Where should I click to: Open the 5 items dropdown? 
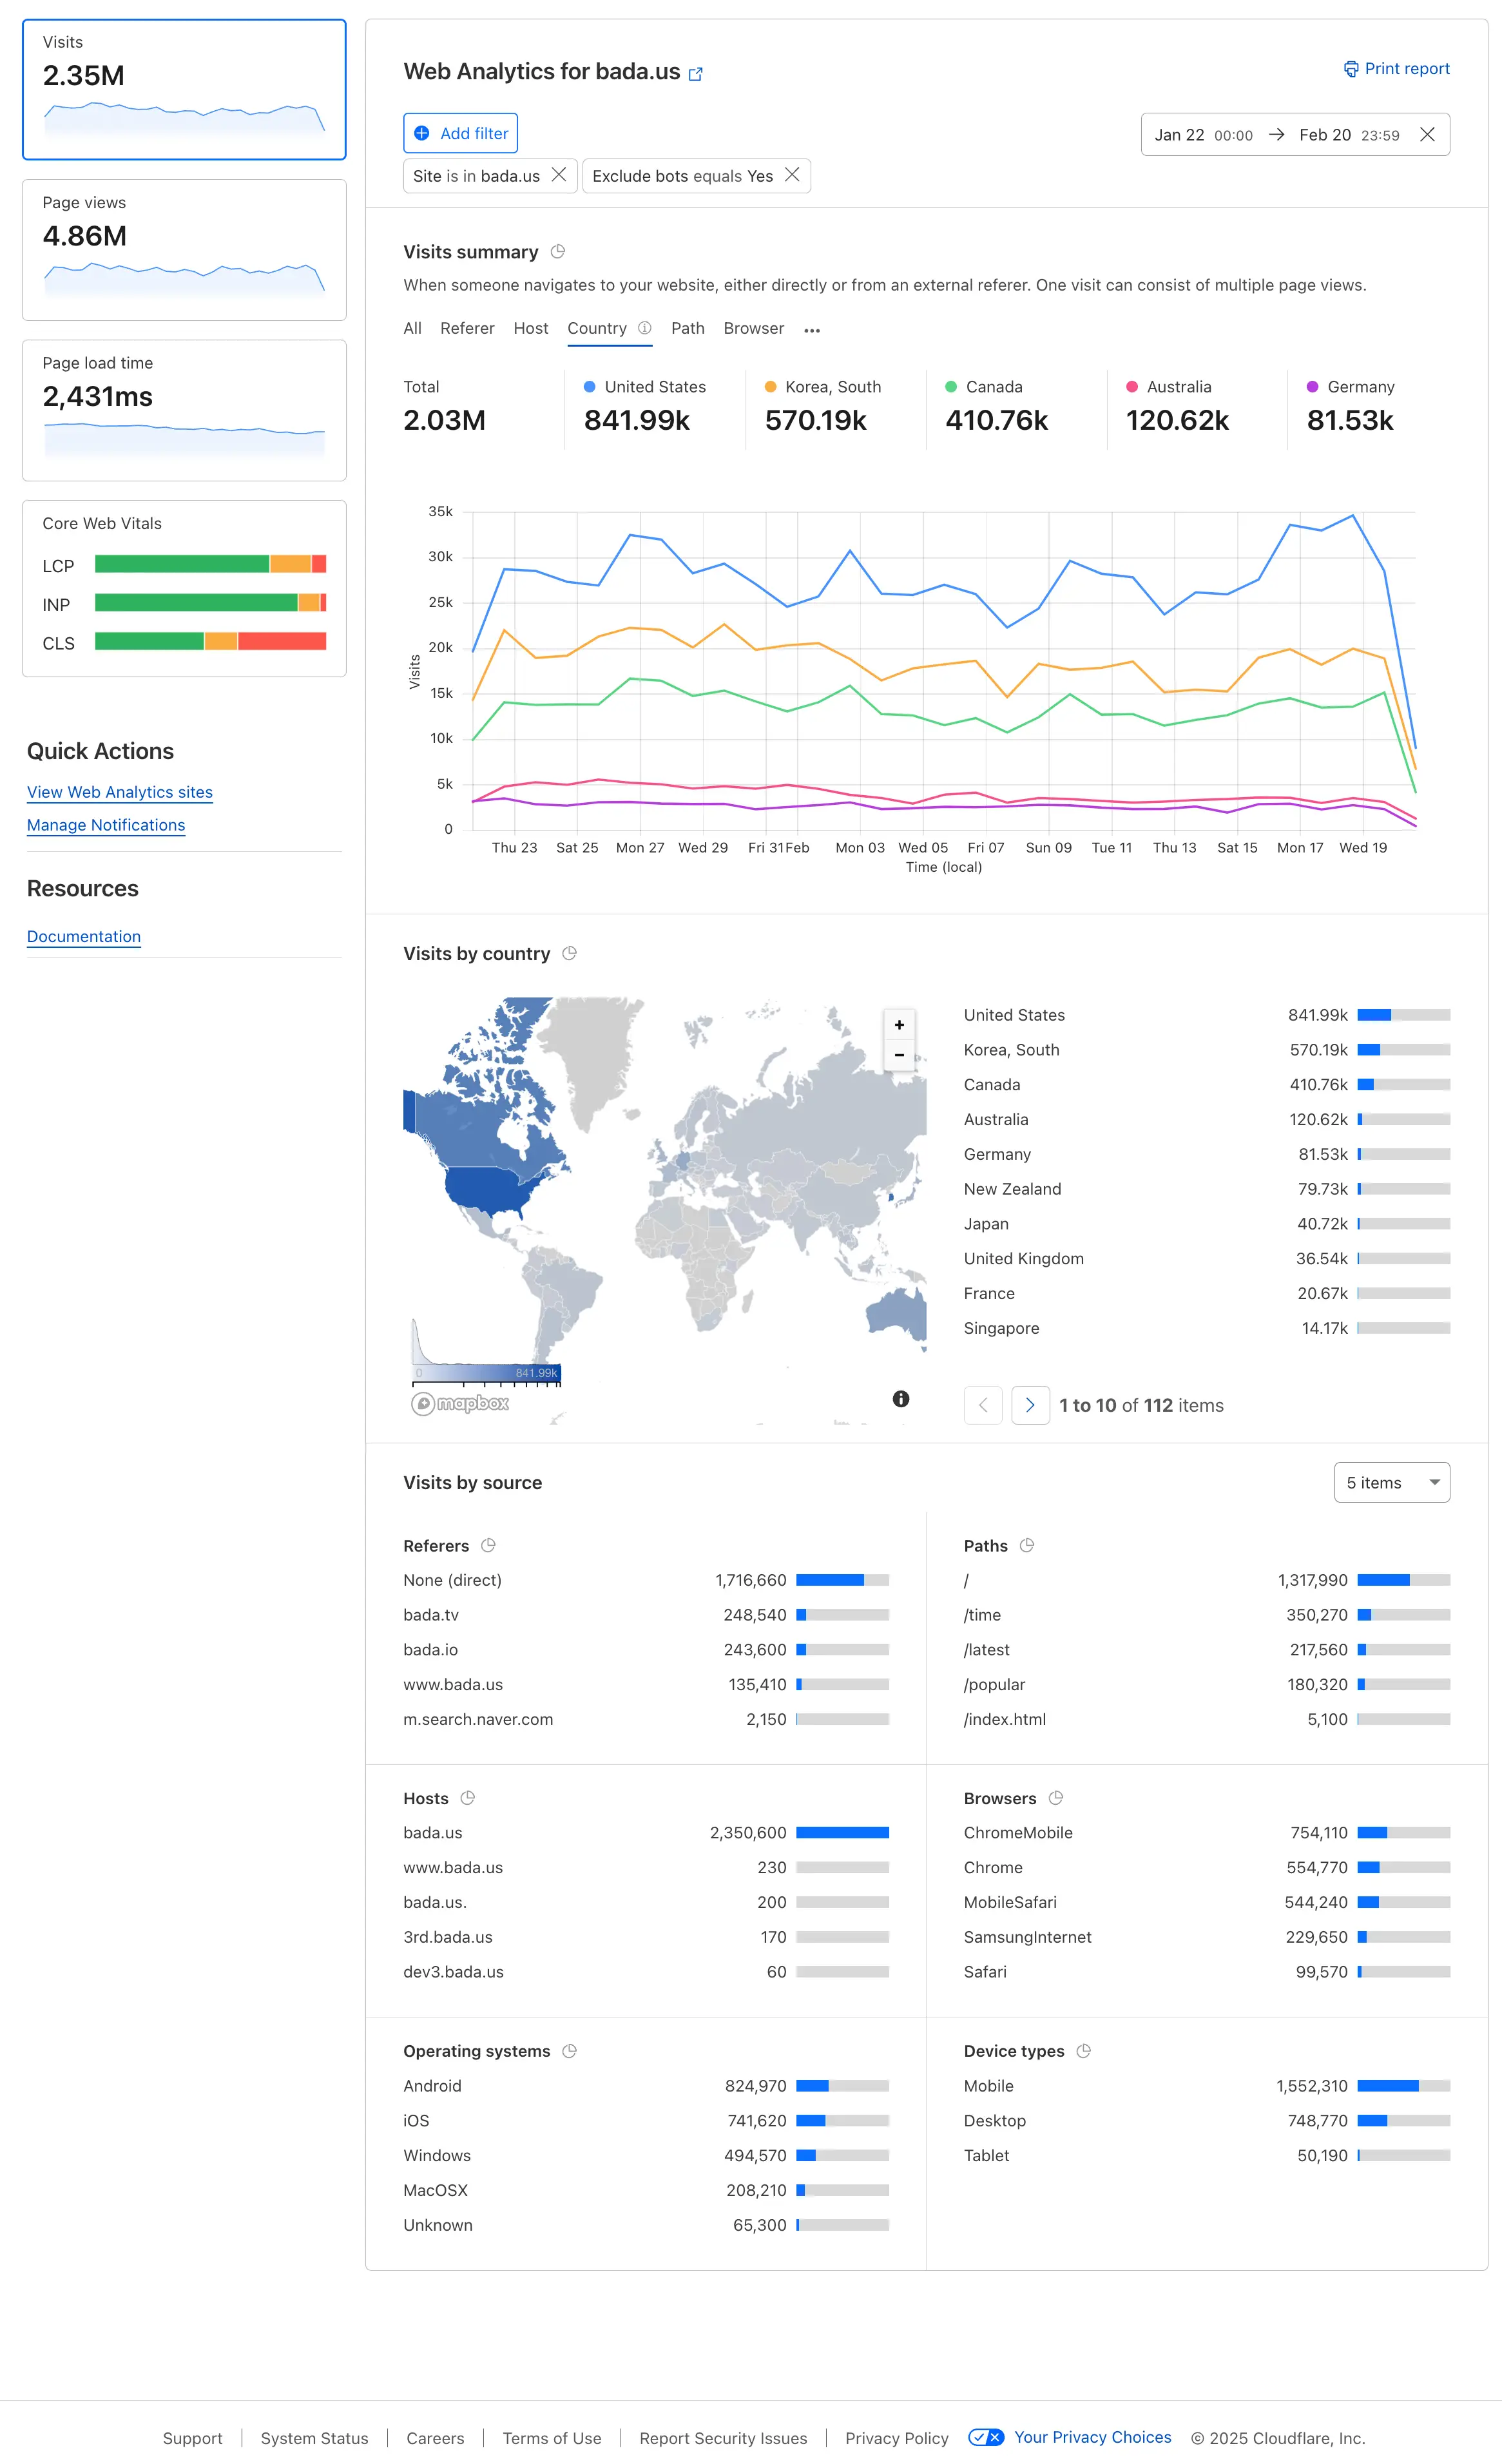(x=1391, y=1483)
